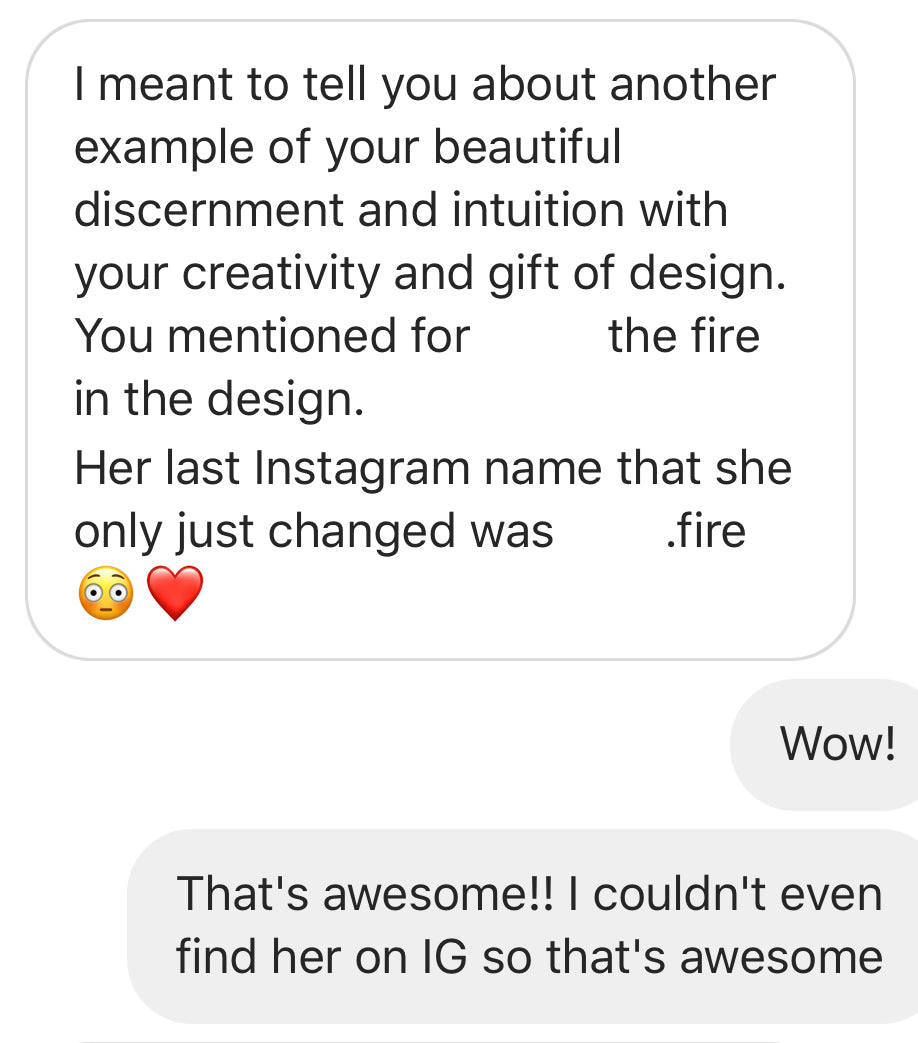This screenshot has height=1043, width=918.
Task: Tap the red heart emoji
Action: 175,594
